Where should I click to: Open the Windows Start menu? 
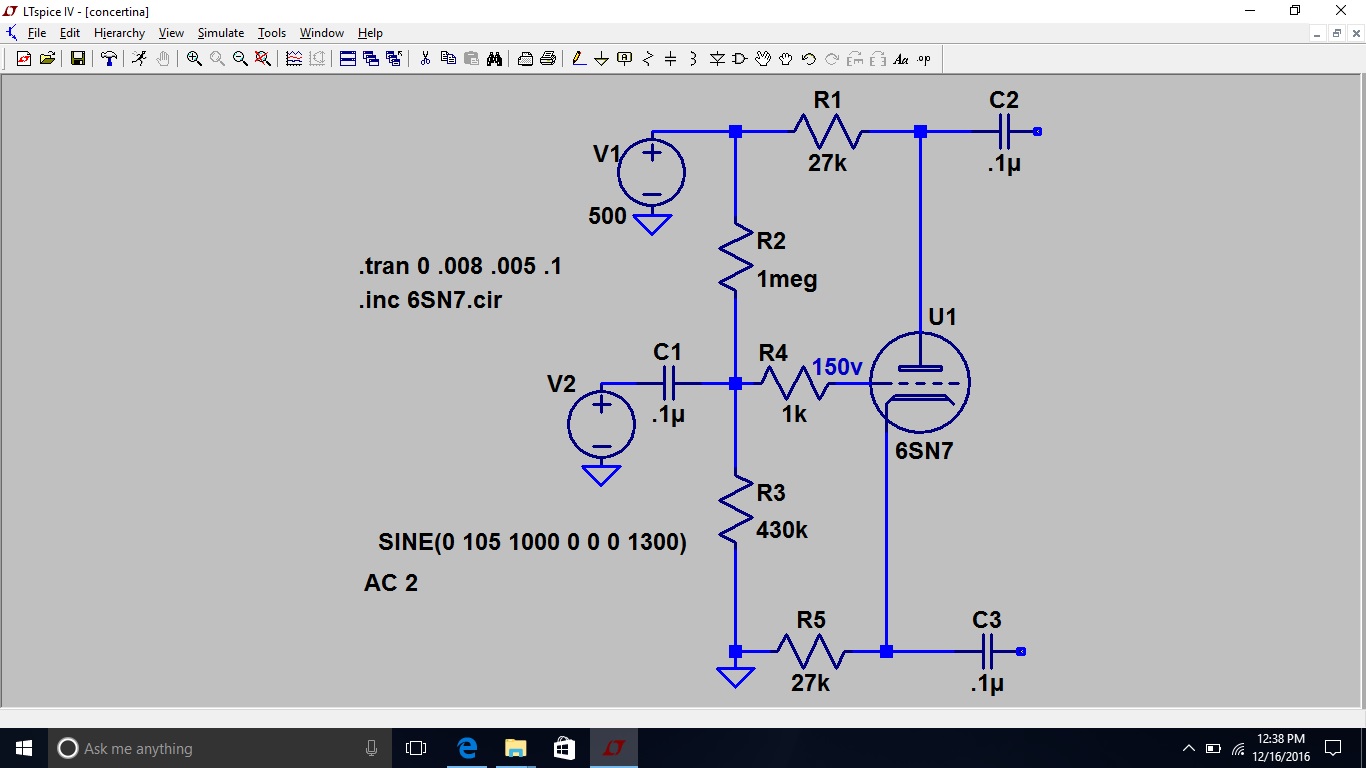24,748
